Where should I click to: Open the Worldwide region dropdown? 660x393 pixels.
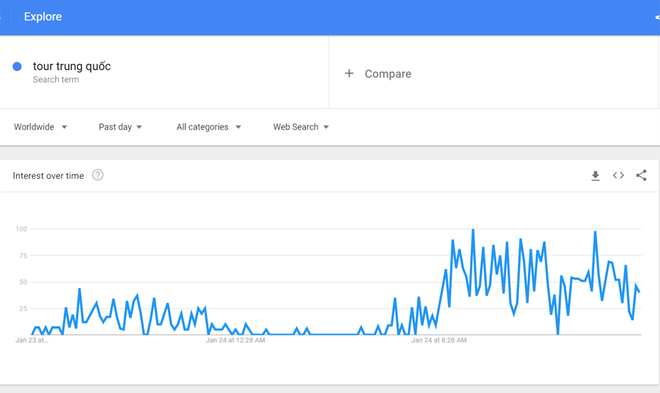pos(40,127)
